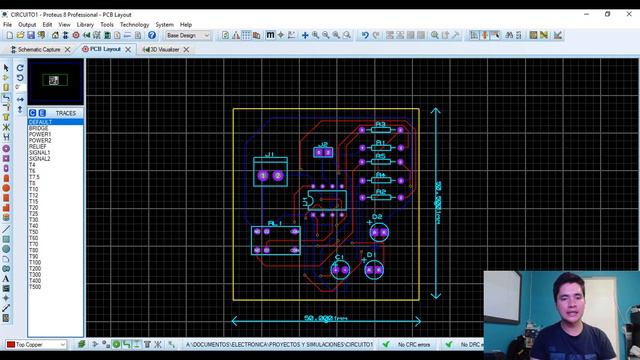Select the 2D graphics box tool
640x360 pixels.
6,239
